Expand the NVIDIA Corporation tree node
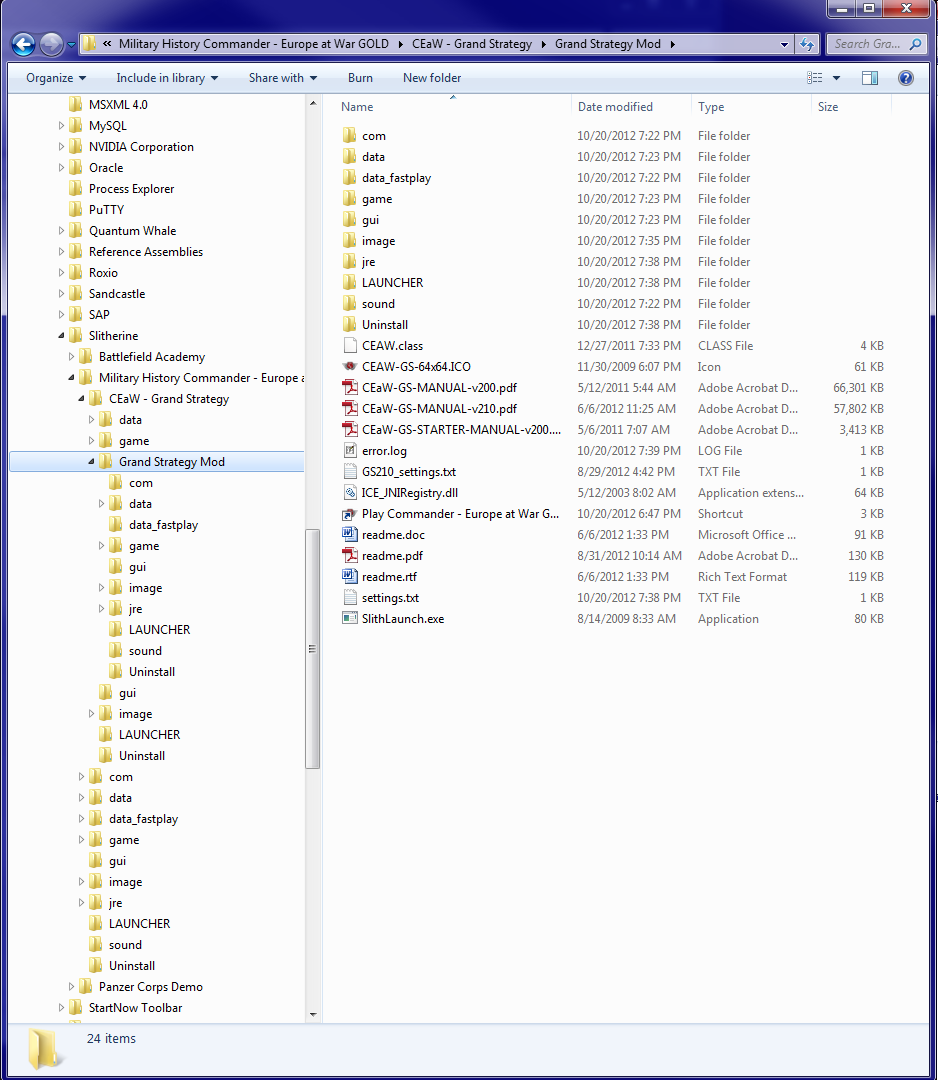Screen dimensions: 938x1080 [61, 147]
